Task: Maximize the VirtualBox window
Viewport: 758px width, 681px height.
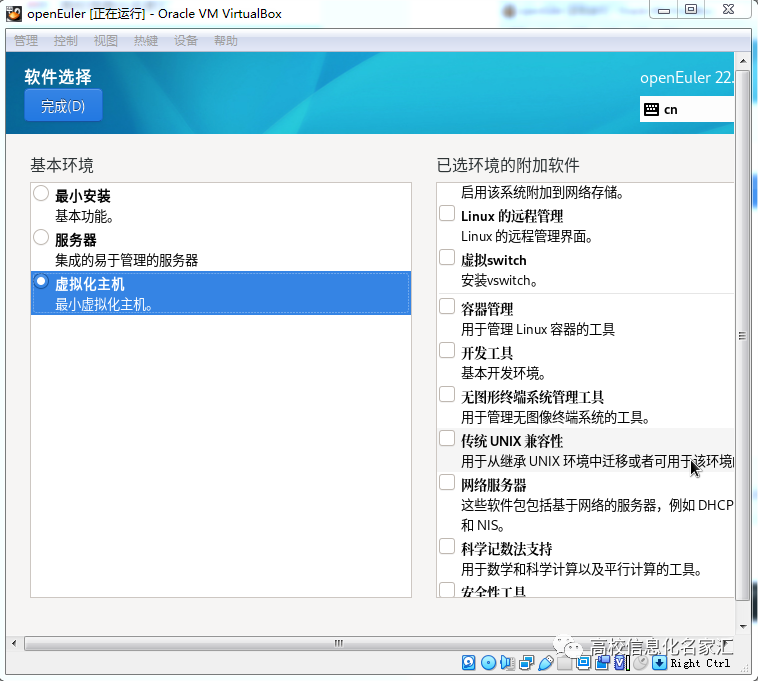Action: (x=691, y=10)
